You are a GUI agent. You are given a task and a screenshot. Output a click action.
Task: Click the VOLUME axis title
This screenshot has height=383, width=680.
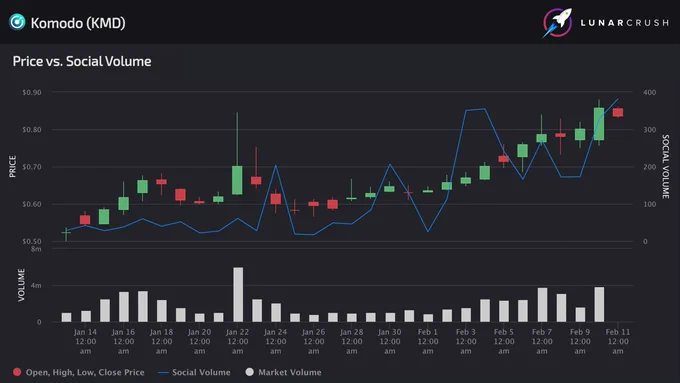(x=21, y=285)
